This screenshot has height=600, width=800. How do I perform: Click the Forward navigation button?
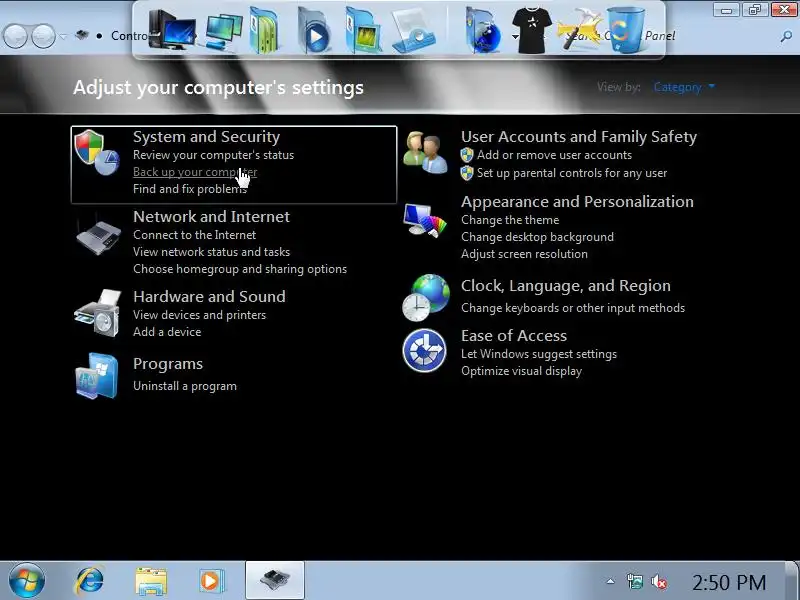tap(43, 36)
